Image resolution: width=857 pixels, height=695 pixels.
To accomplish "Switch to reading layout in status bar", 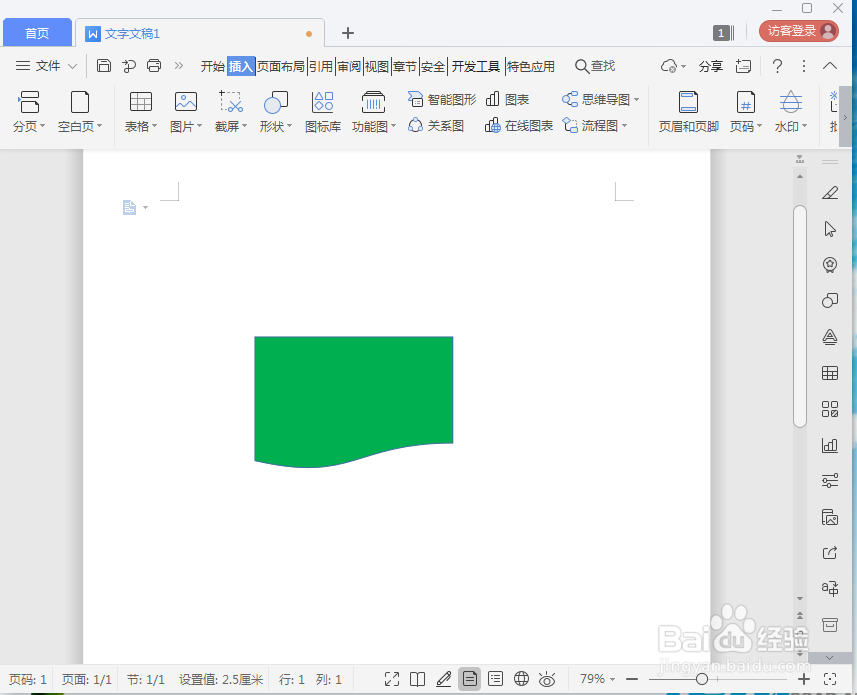I will (418, 679).
